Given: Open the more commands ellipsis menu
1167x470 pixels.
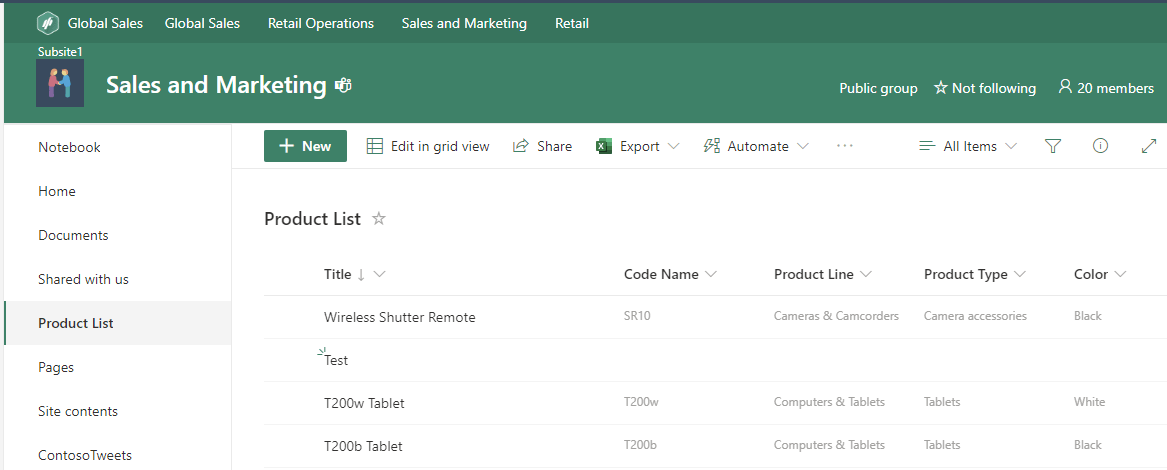Looking at the screenshot, I should click(x=845, y=146).
